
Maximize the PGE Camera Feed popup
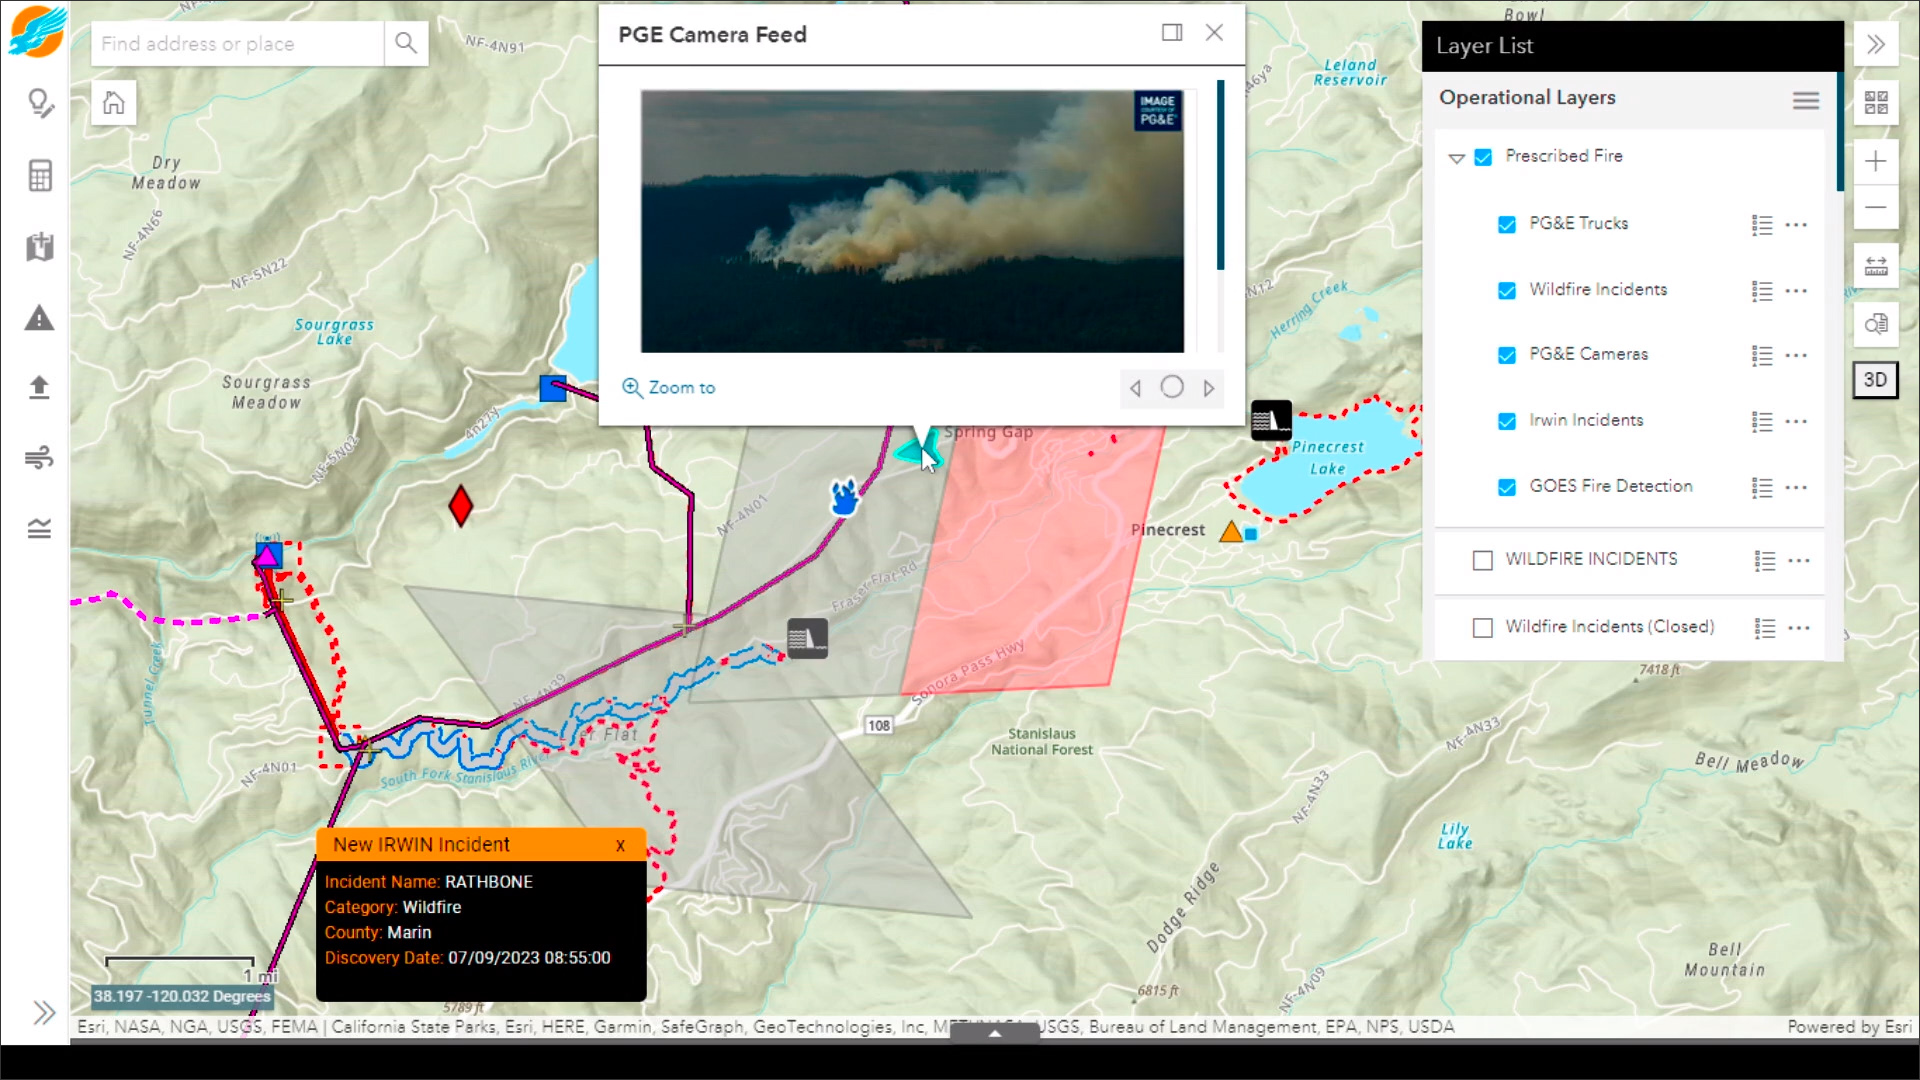[x=1172, y=33]
